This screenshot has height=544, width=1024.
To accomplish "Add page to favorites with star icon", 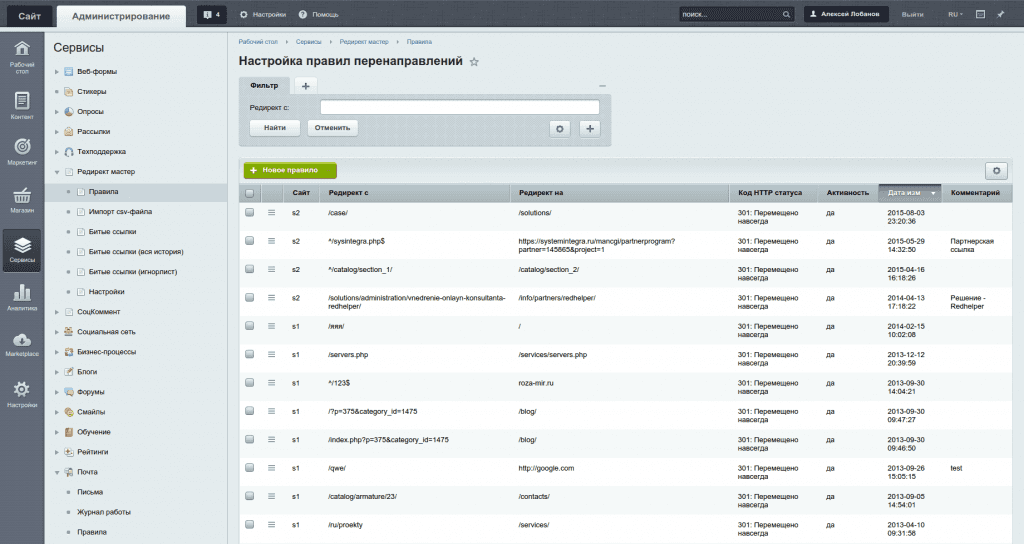I will click(x=474, y=62).
